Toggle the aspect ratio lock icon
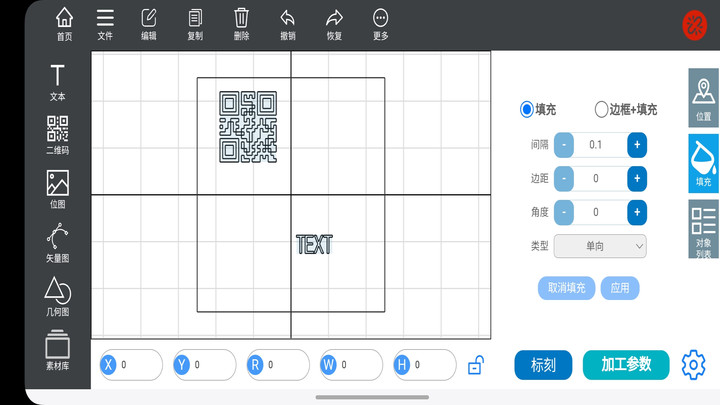Screen dimensions: 720x405 [476, 366]
